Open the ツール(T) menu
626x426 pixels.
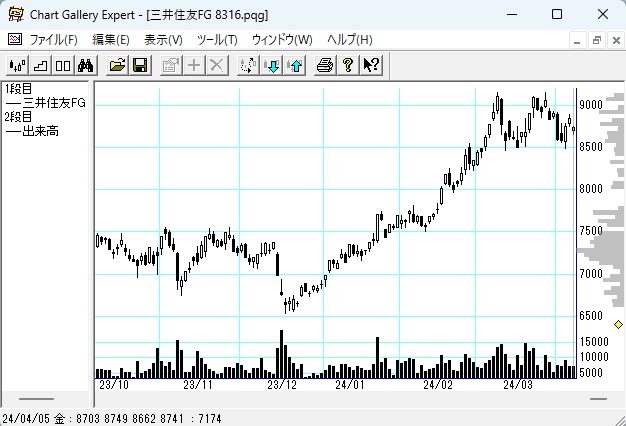point(217,40)
